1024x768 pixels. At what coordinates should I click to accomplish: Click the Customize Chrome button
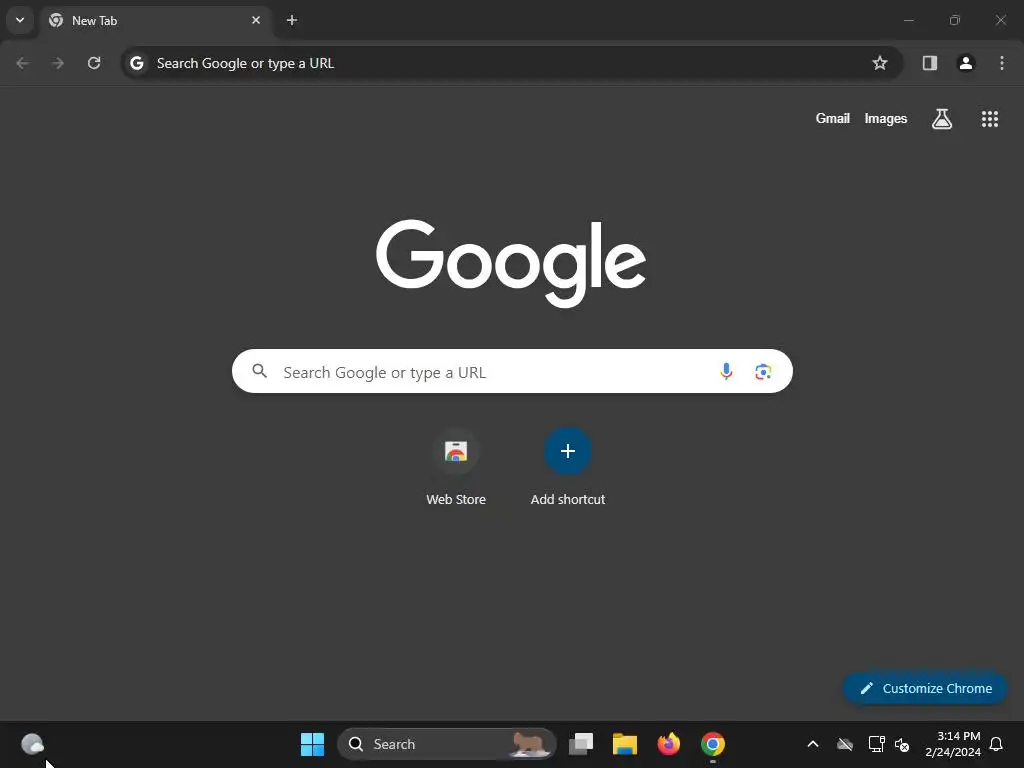(x=925, y=688)
